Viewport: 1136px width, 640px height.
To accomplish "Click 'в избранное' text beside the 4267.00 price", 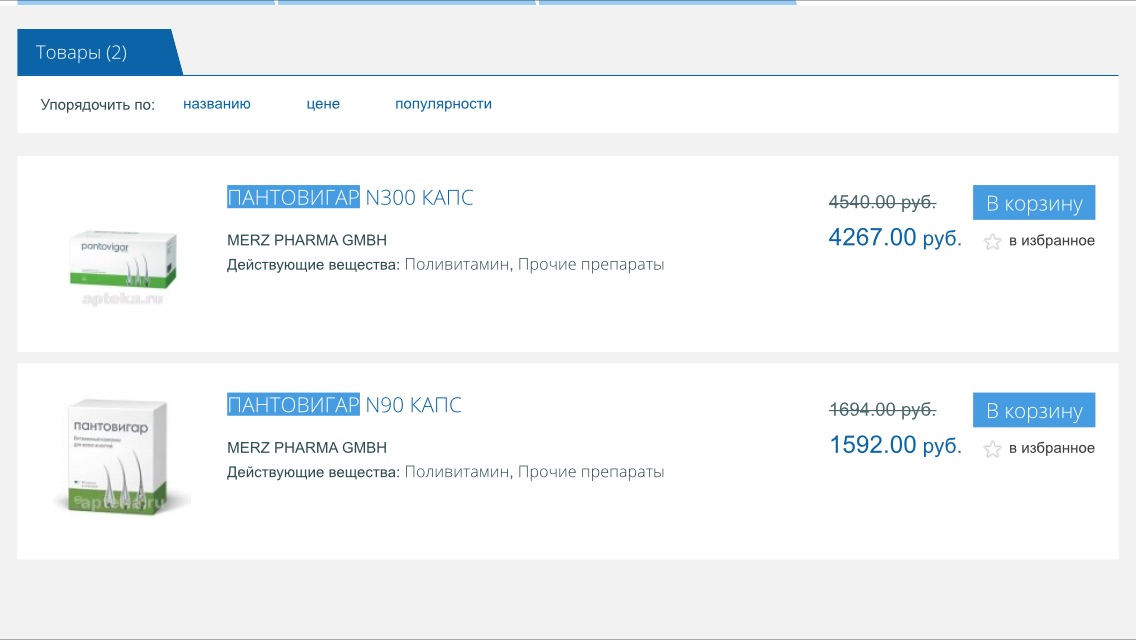I will (x=1051, y=241).
